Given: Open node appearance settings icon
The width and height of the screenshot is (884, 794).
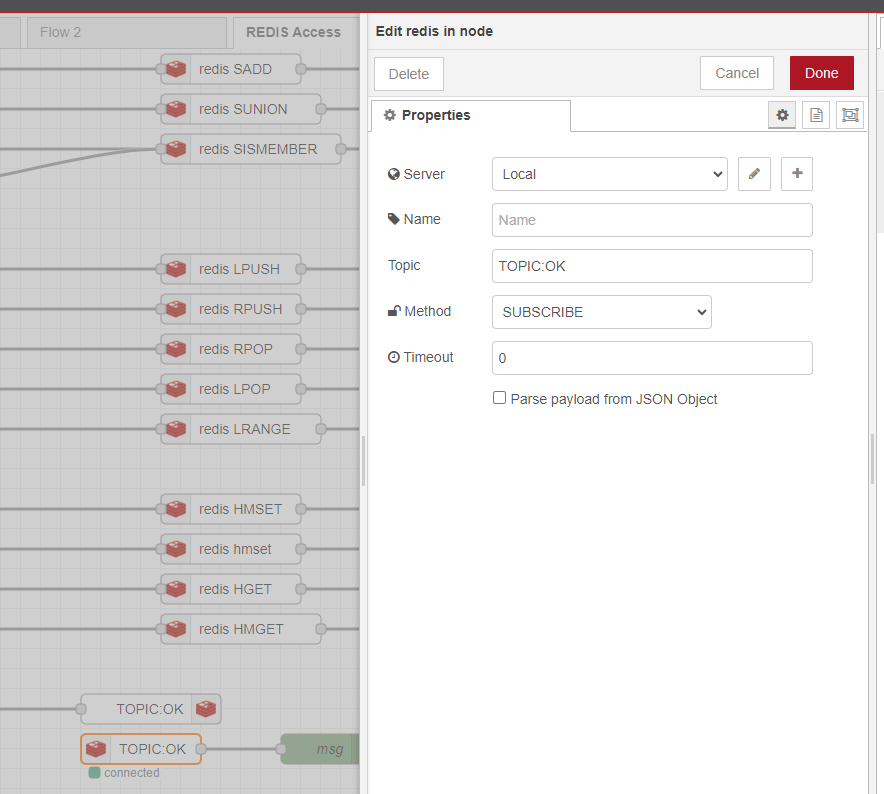Looking at the screenshot, I should coord(850,115).
